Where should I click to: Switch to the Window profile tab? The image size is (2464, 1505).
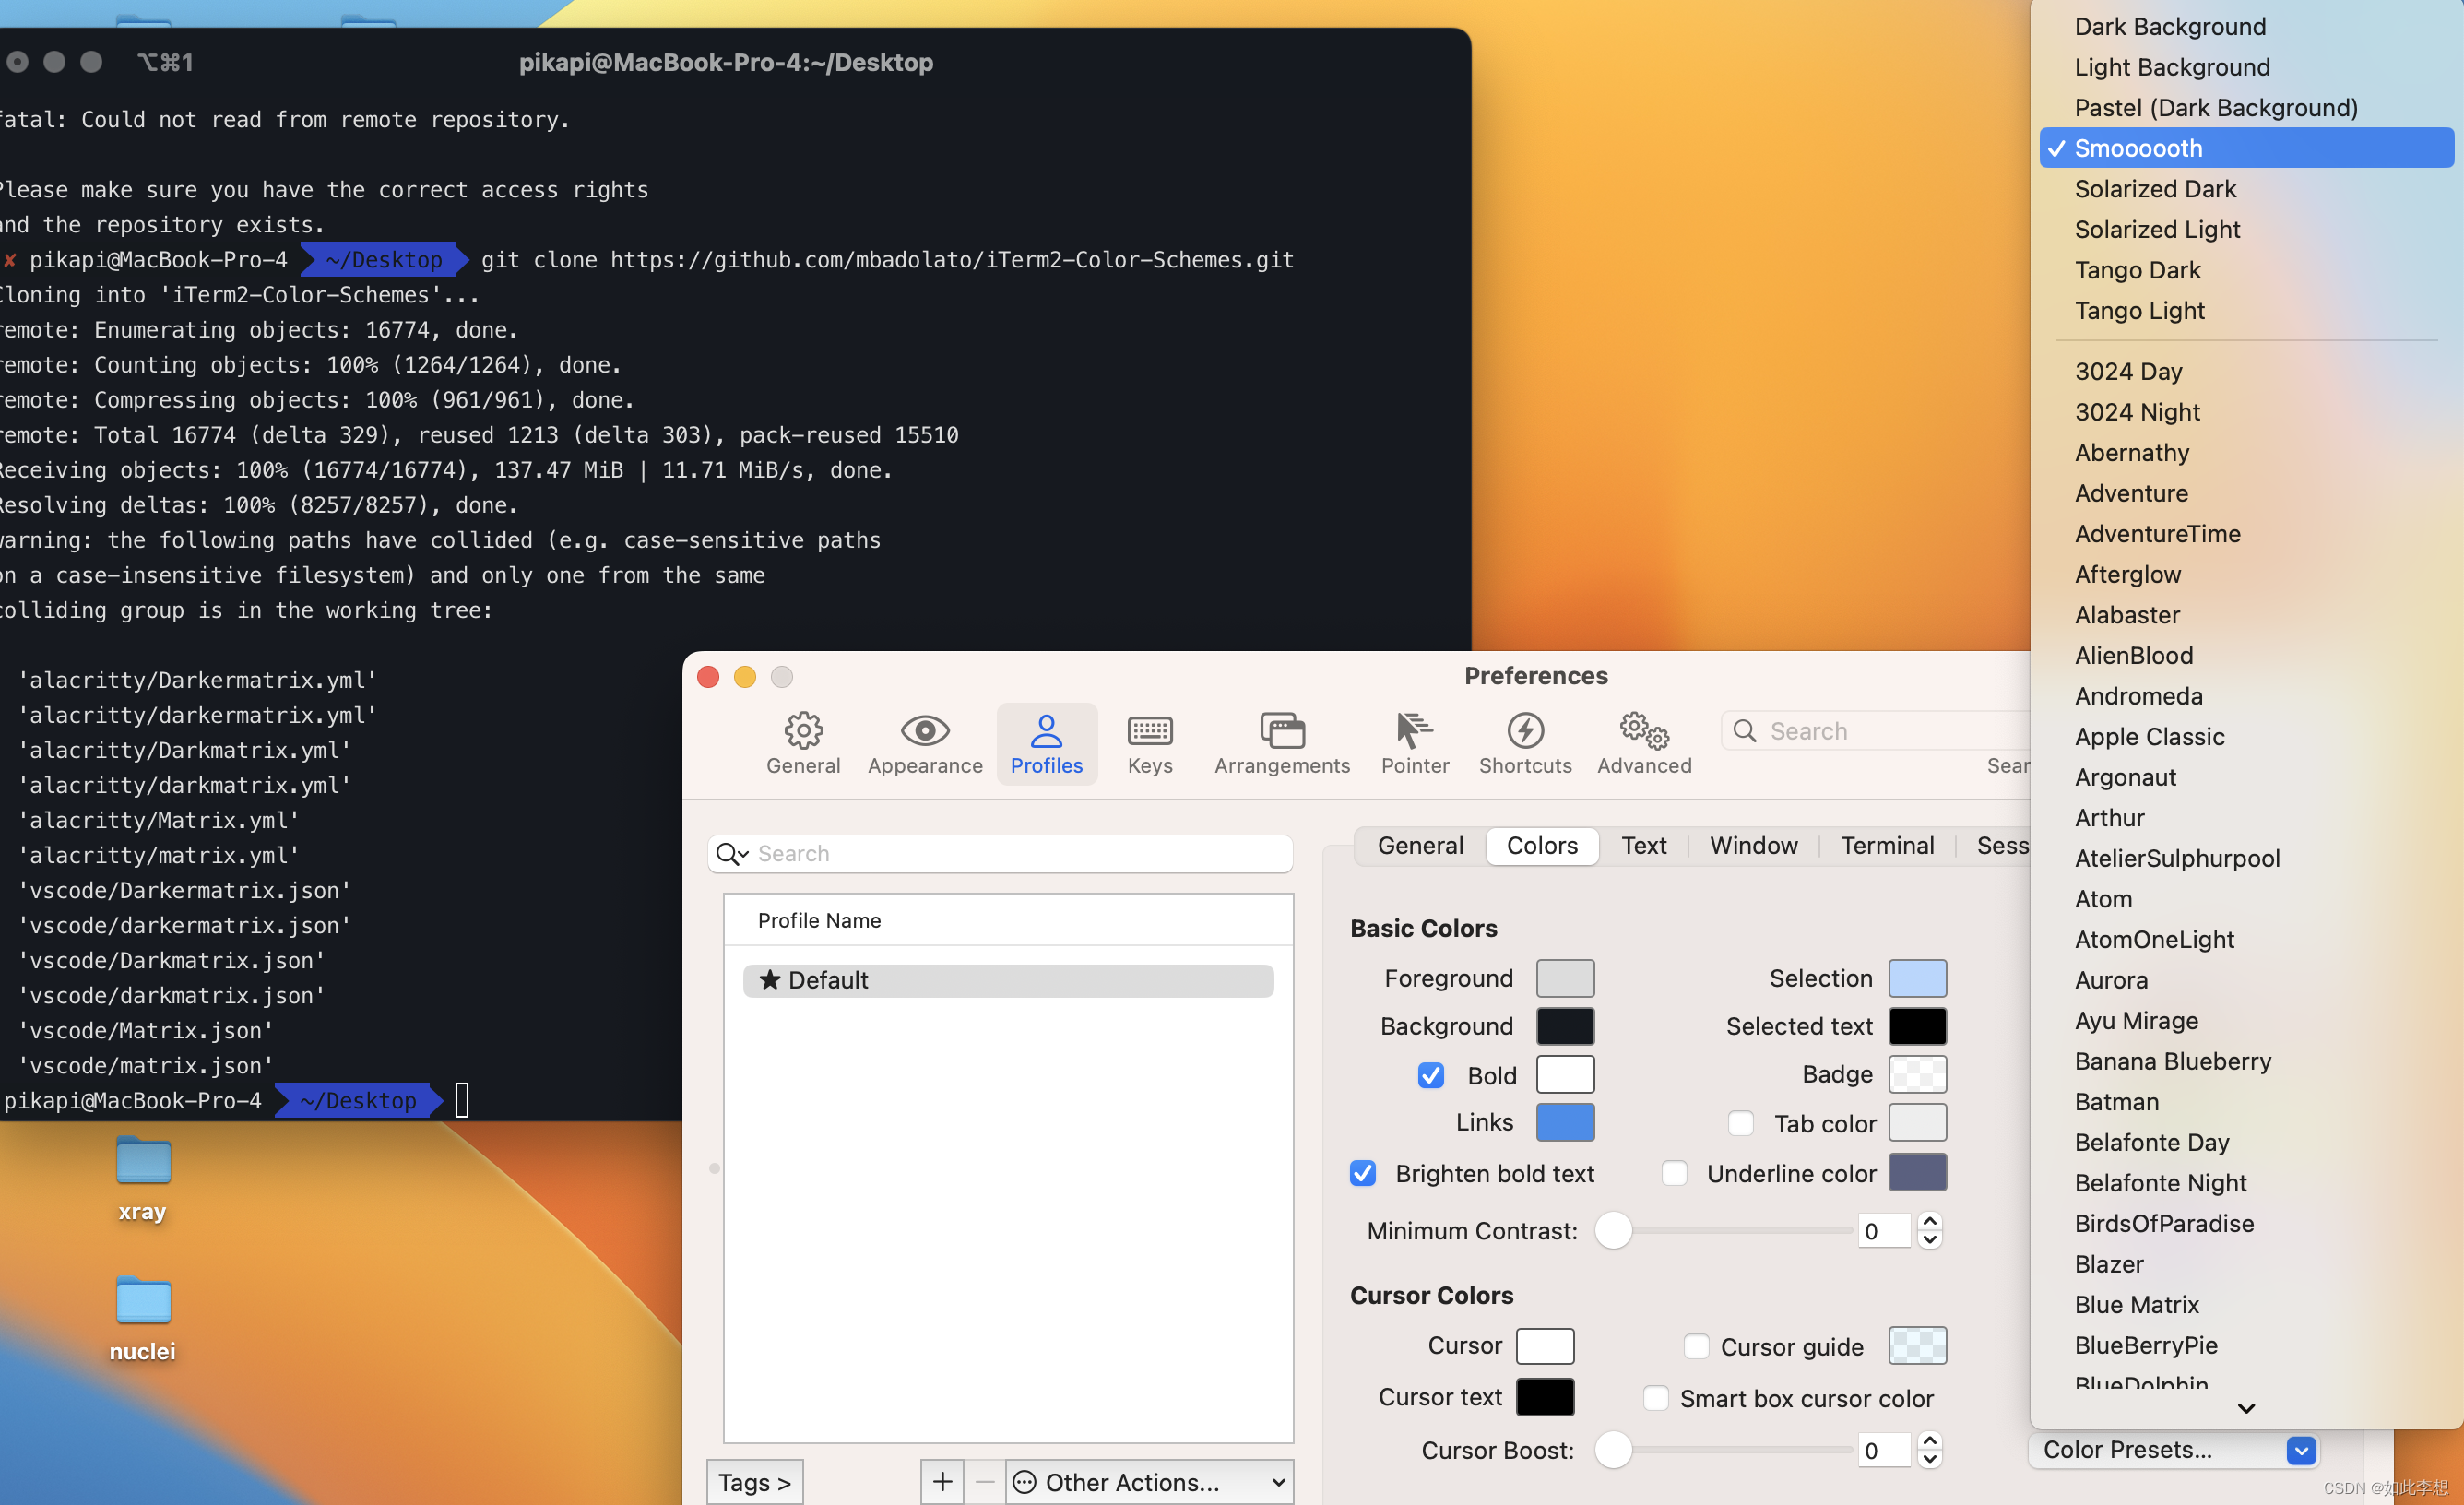coord(1752,845)
